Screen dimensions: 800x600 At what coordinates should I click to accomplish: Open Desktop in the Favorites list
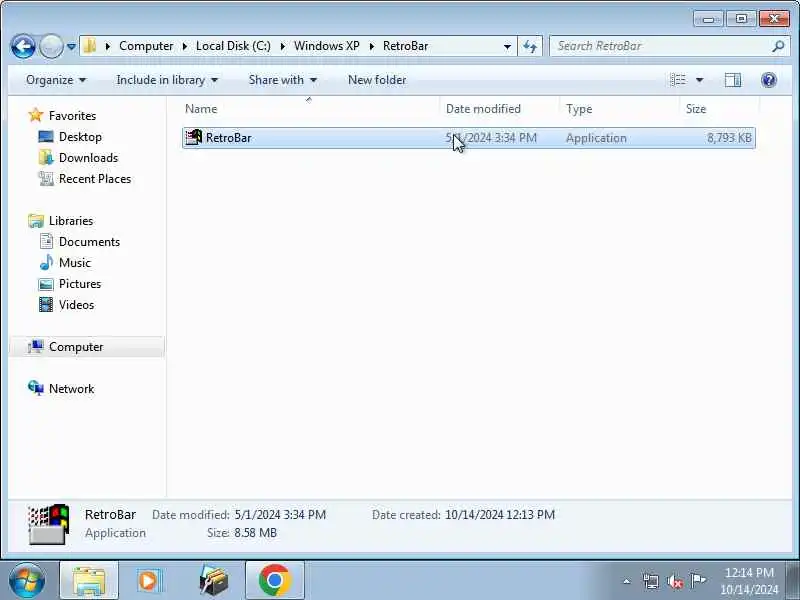tap(80, 137)
